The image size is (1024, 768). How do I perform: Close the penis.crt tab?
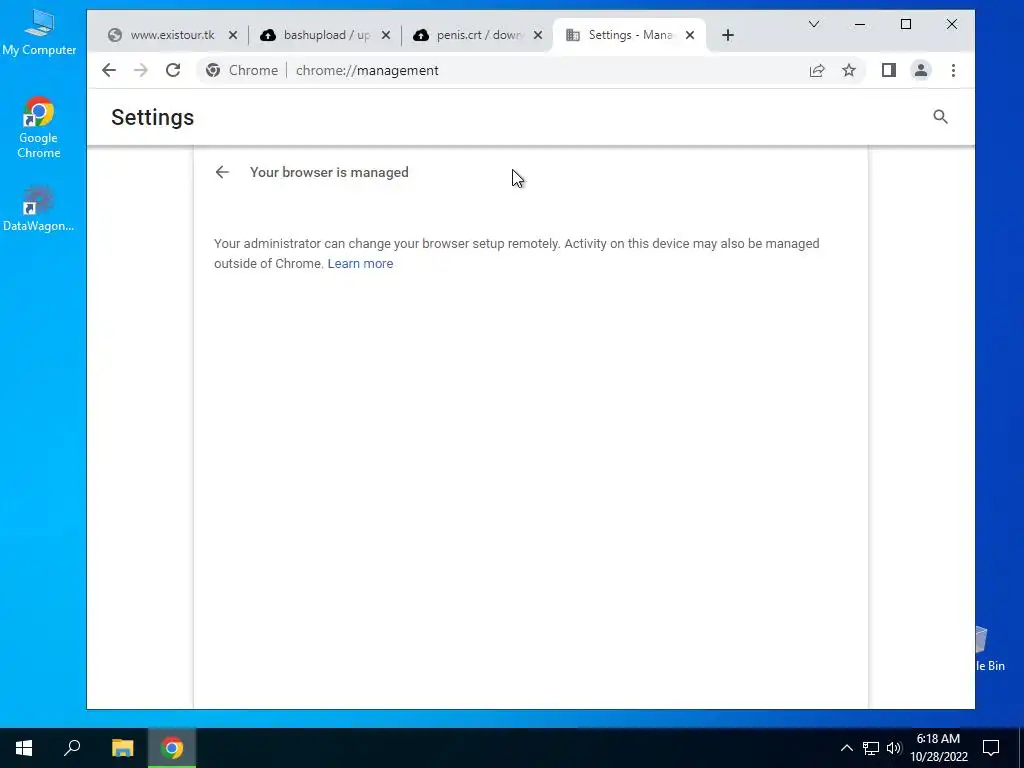[x=538, y=35]
